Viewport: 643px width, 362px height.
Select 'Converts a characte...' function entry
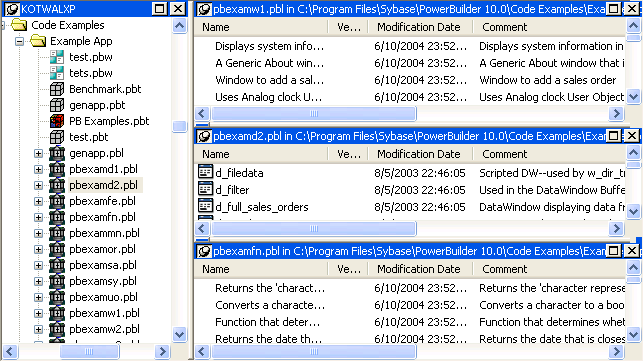270,305
